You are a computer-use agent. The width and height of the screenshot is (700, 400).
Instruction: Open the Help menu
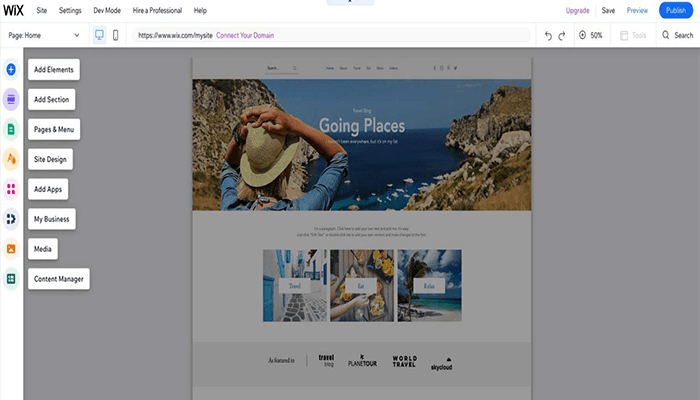point(200,10)
